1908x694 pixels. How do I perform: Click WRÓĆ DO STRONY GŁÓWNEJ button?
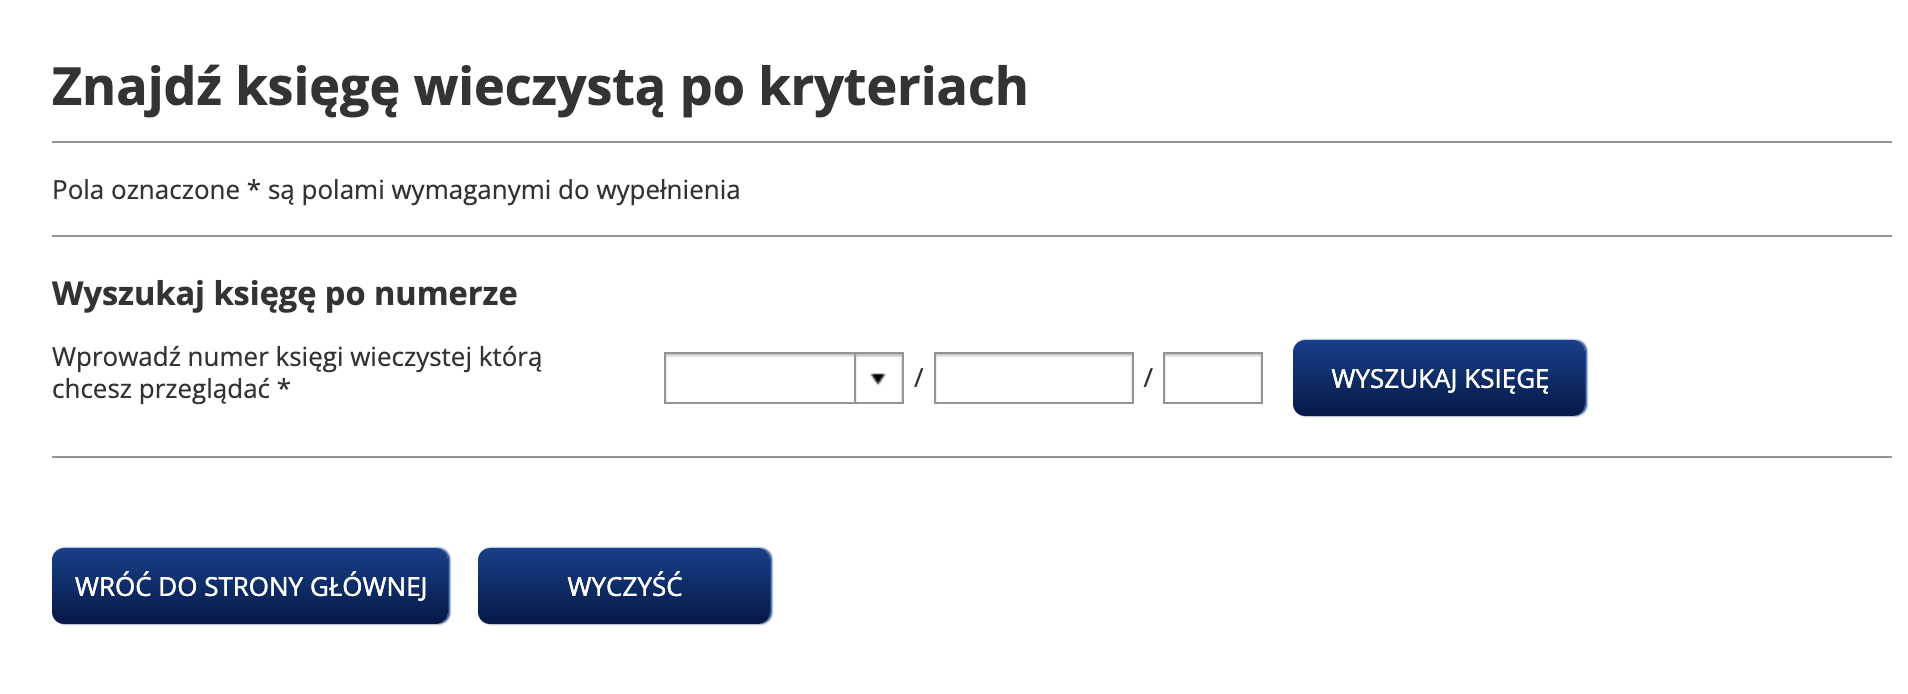(251, 586)
